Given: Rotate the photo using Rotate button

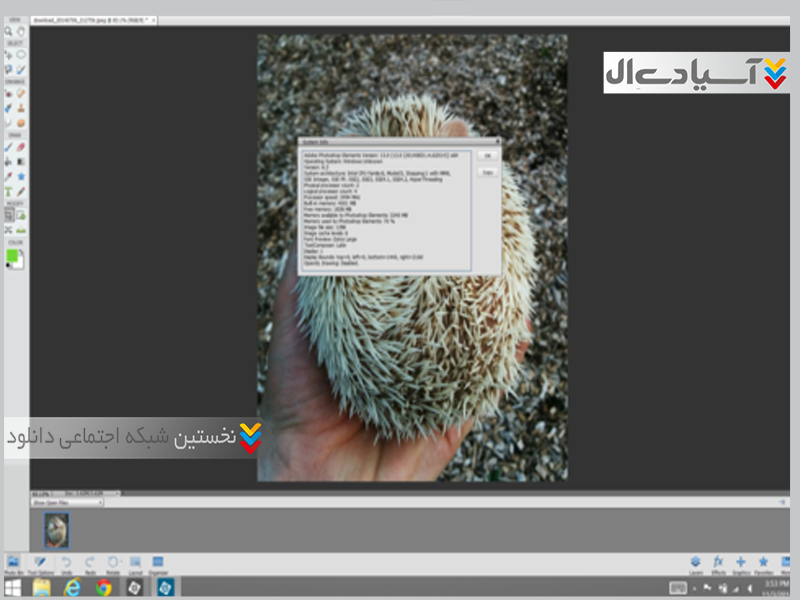Looking at the screenshot, I should tap(112, 564).
